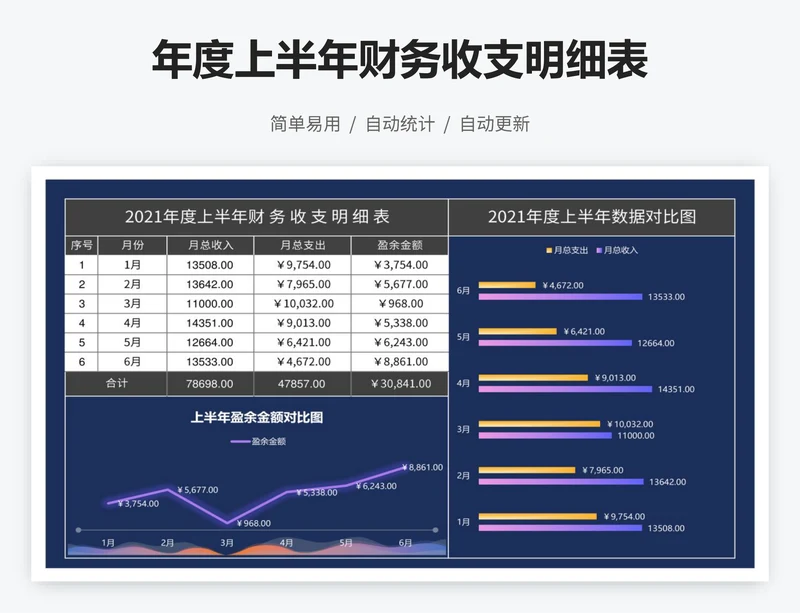Select the 11000.00 income cell

click(210, 304)
